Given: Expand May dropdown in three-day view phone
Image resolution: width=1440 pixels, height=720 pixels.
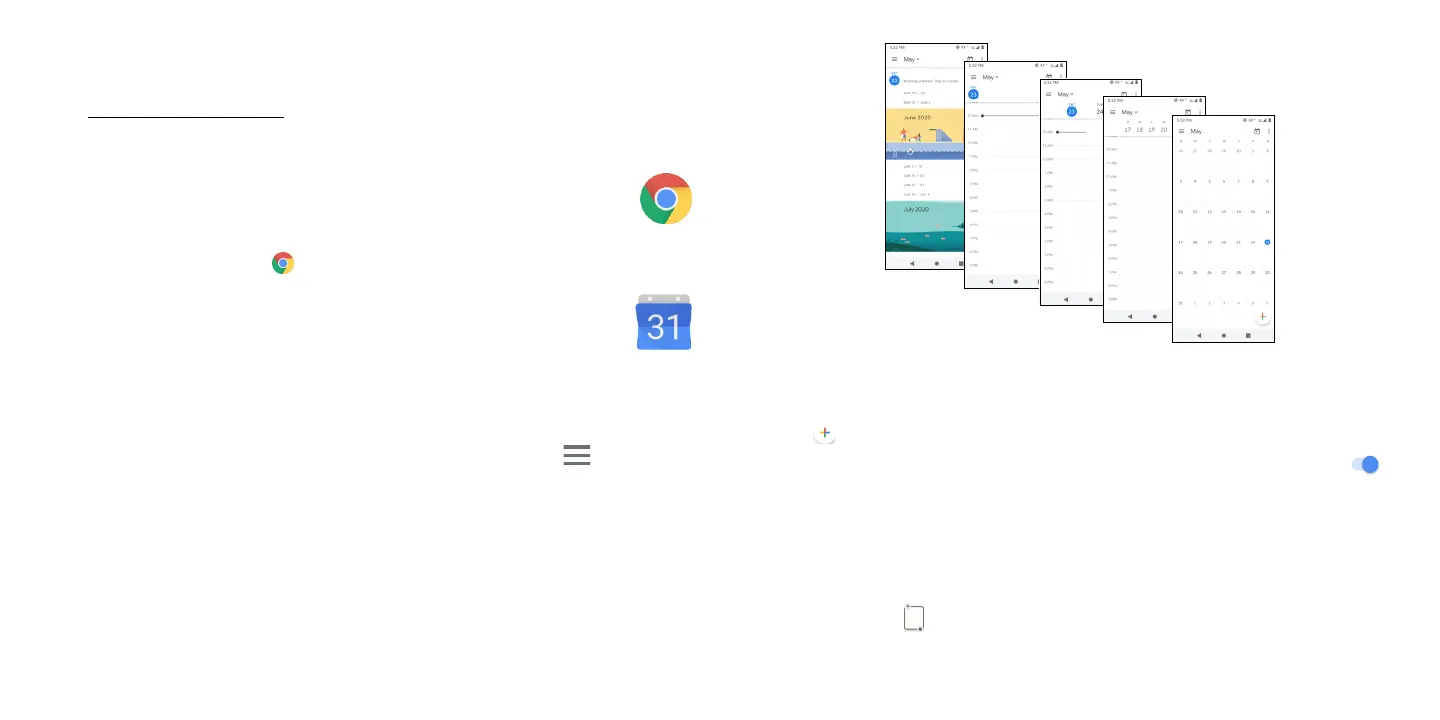Looking at the screenshot, I should click(x=1066, y=94).
